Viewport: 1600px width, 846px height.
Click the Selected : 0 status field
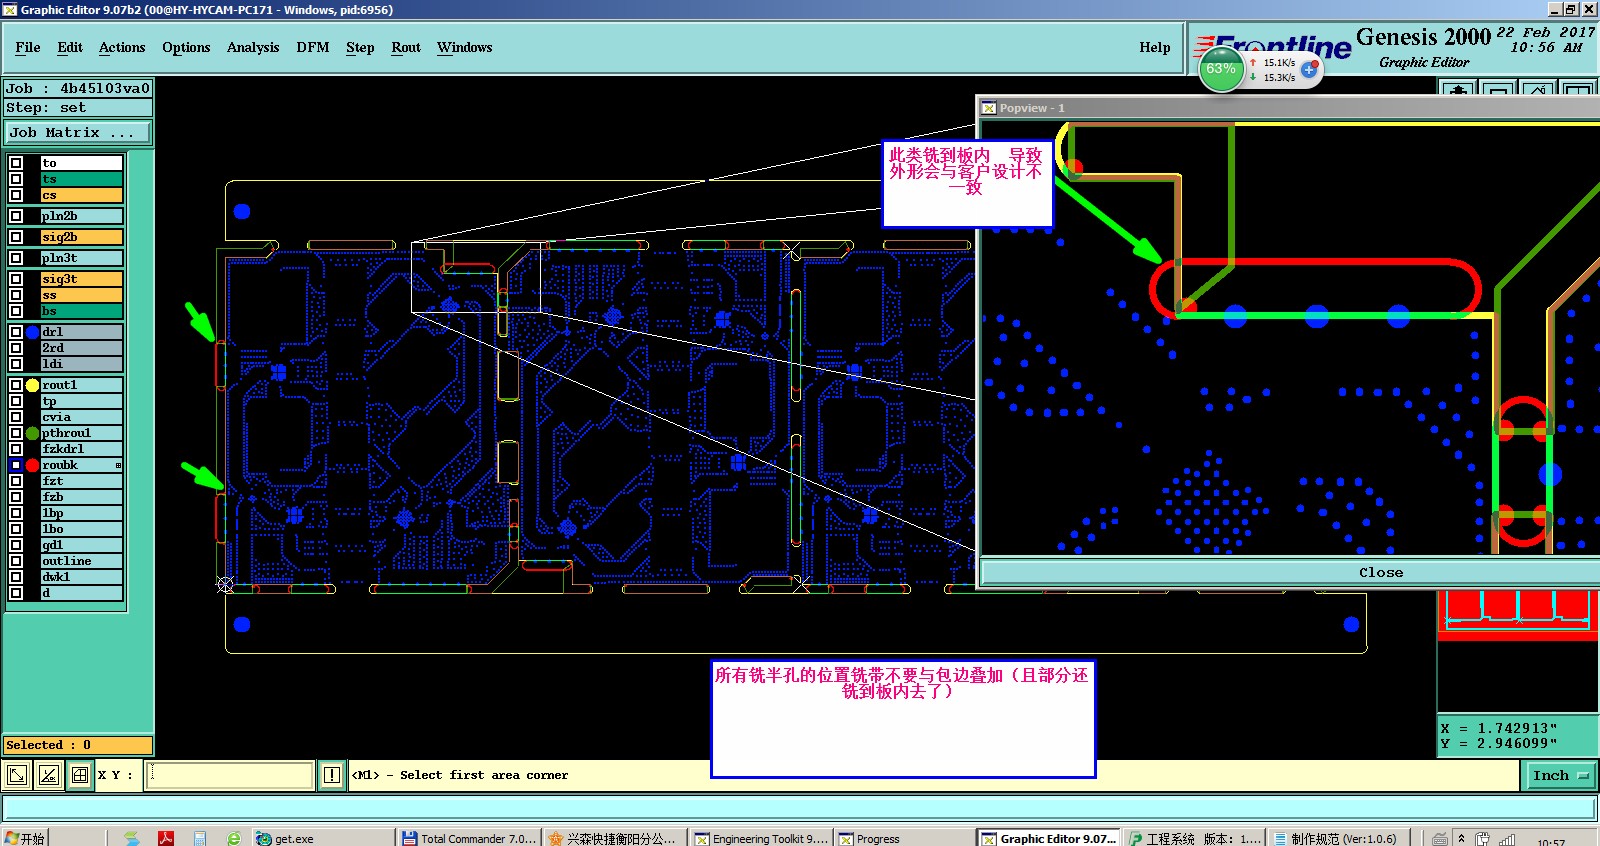point(78,745)
